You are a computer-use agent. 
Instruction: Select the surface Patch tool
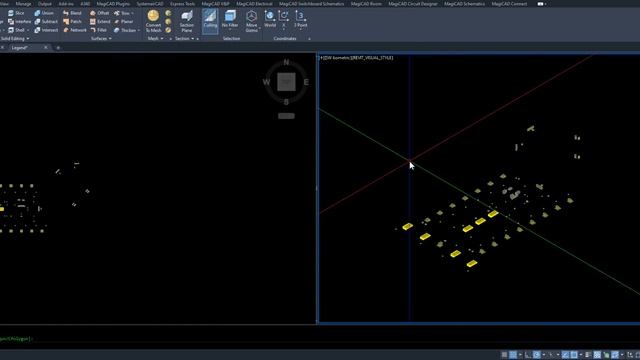pyautogui.click(x=72, y=22)
